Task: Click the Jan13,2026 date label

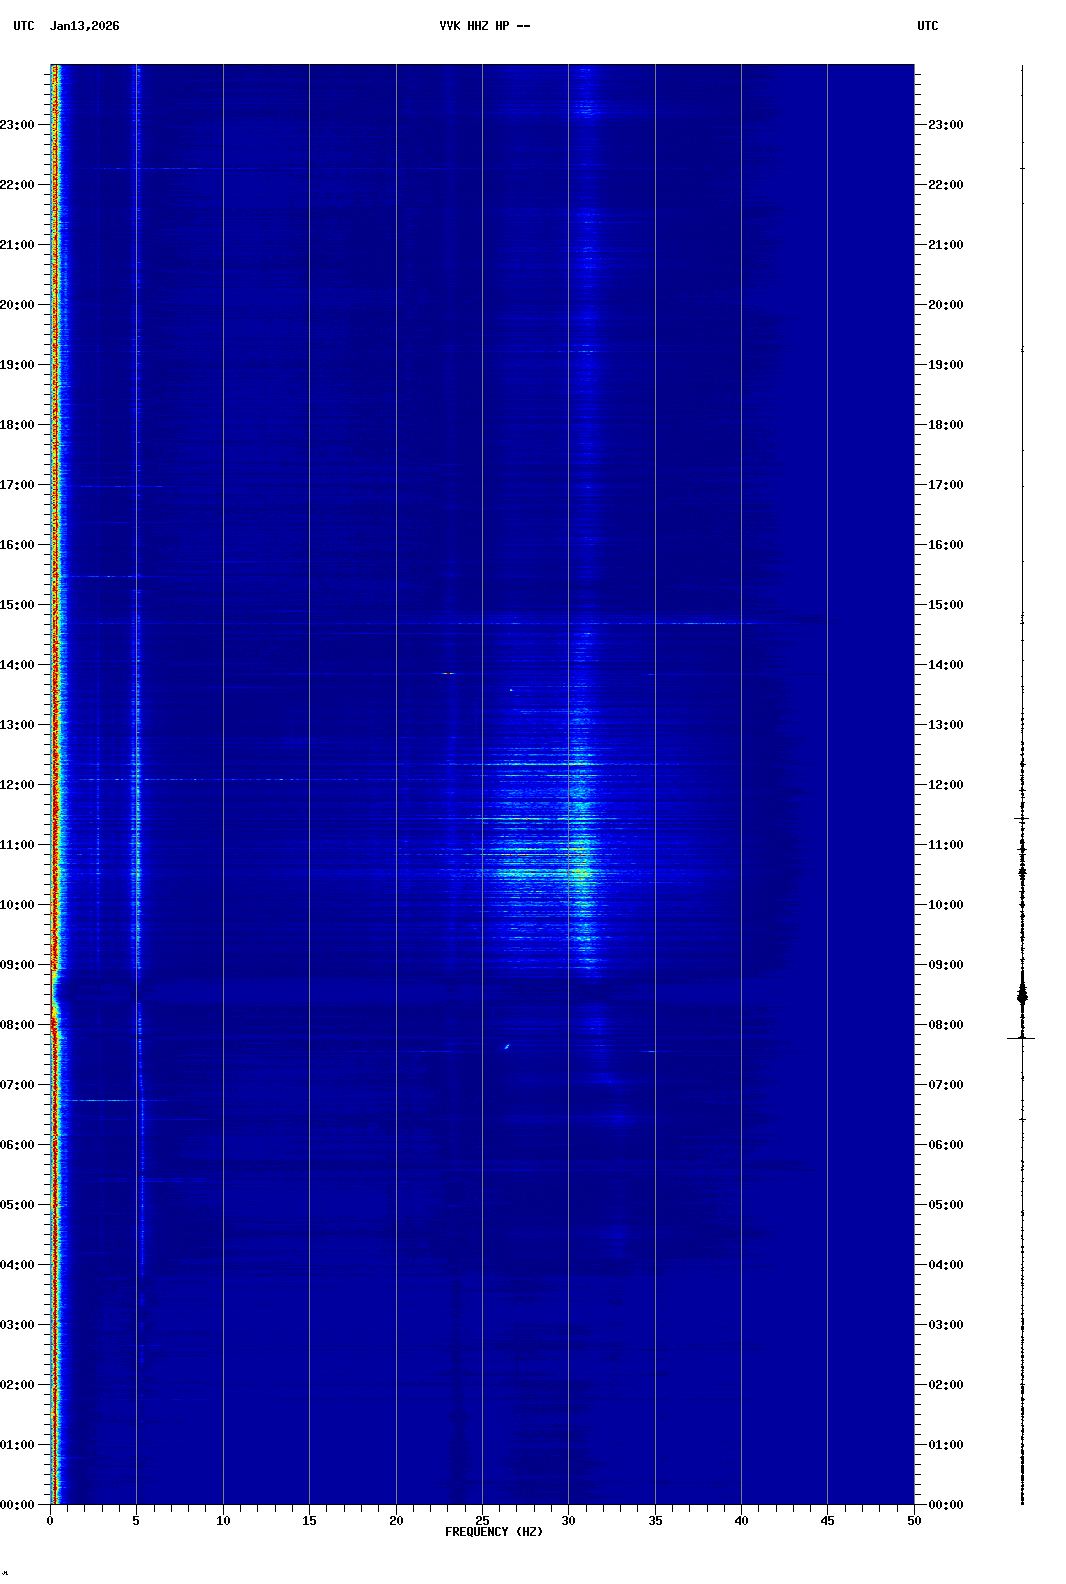Action: point(84,26)
